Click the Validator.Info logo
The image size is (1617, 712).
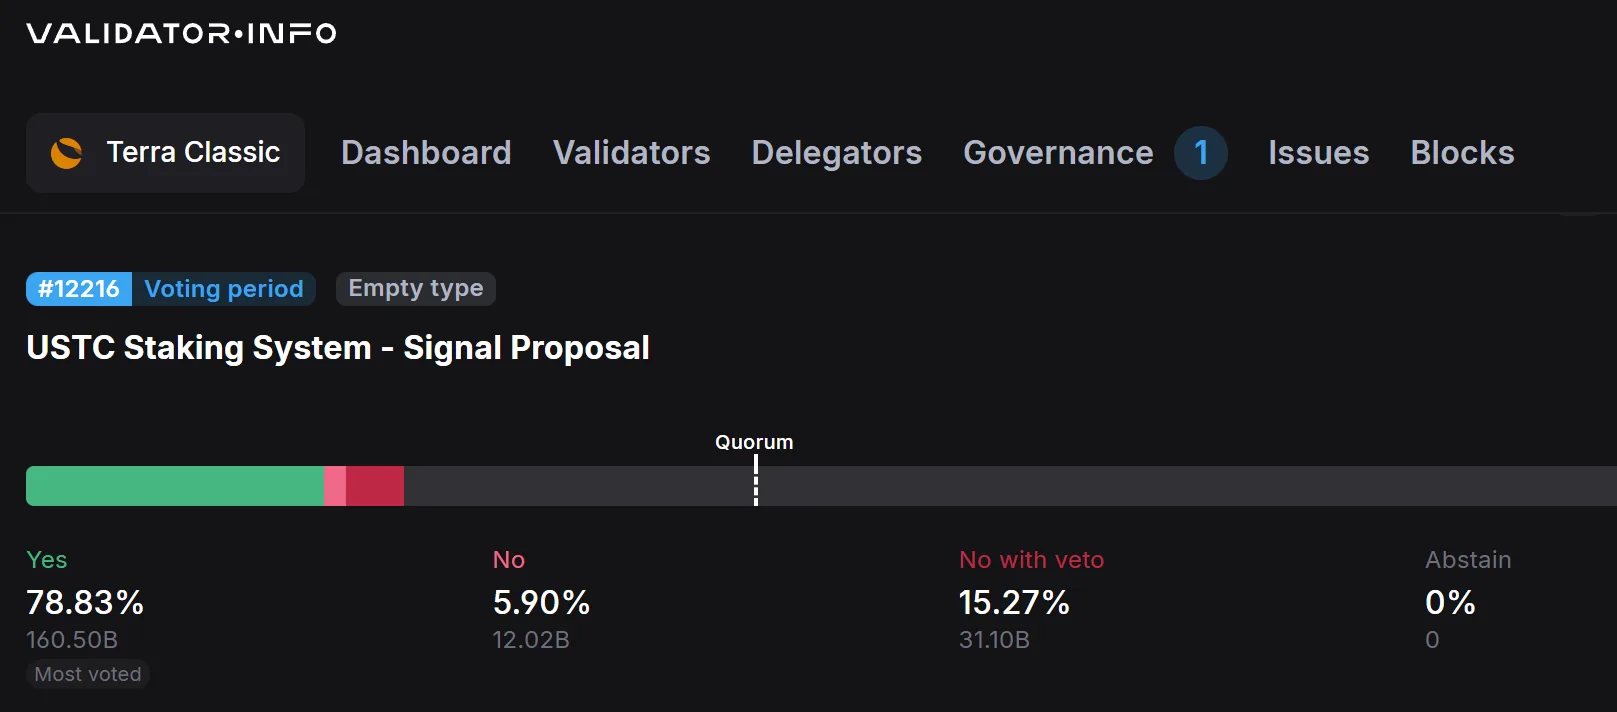(x=181, y=34)
